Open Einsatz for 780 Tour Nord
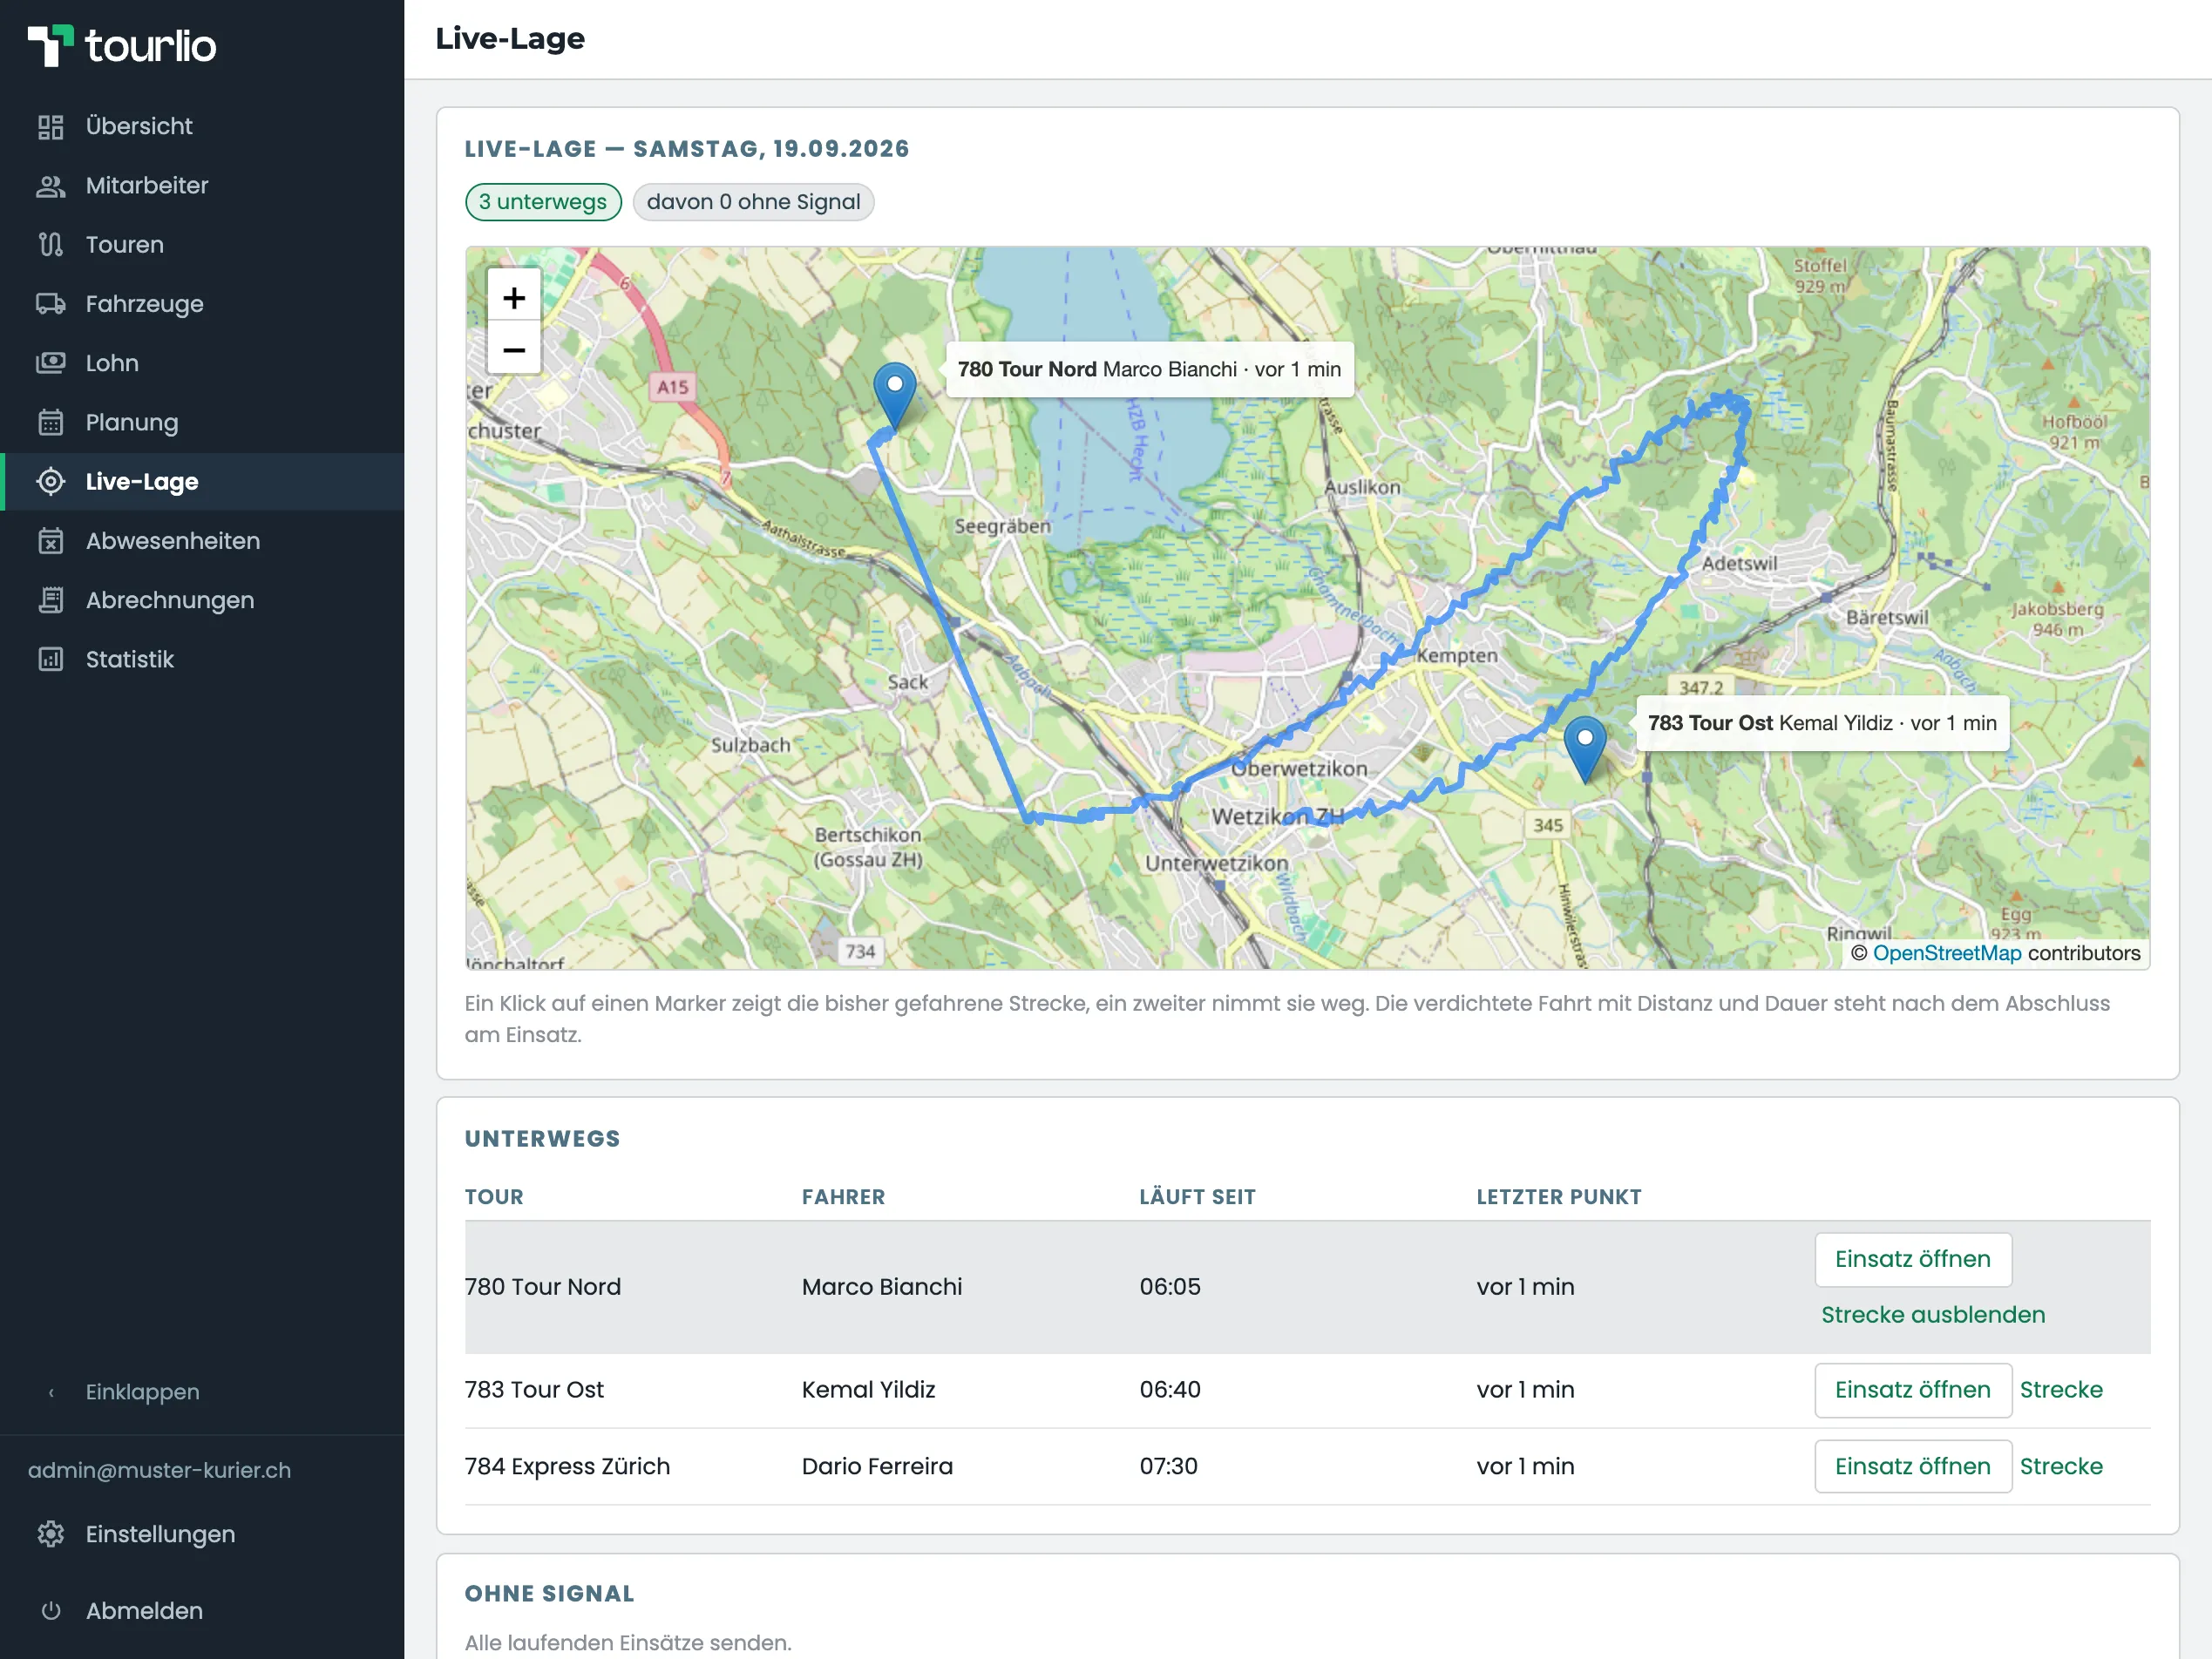The width and height of the screenshot is (2212, 1659). 1913,1259
